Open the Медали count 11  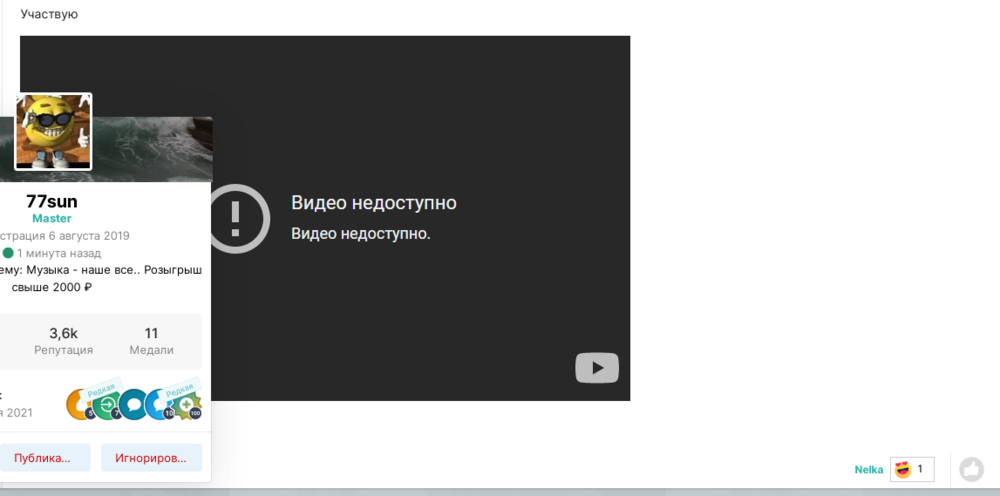[151, 341]
